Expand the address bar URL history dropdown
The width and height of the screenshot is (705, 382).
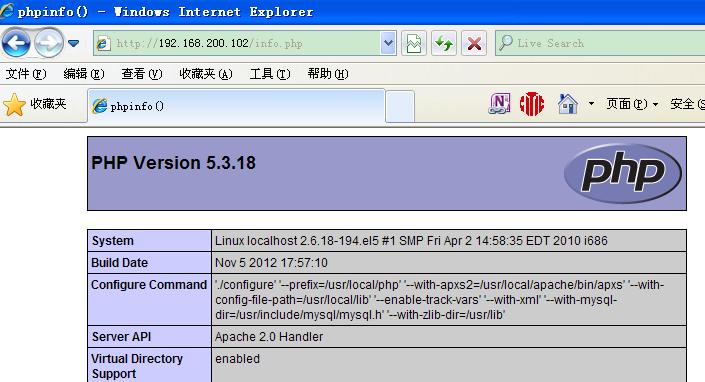coord(388,43)
